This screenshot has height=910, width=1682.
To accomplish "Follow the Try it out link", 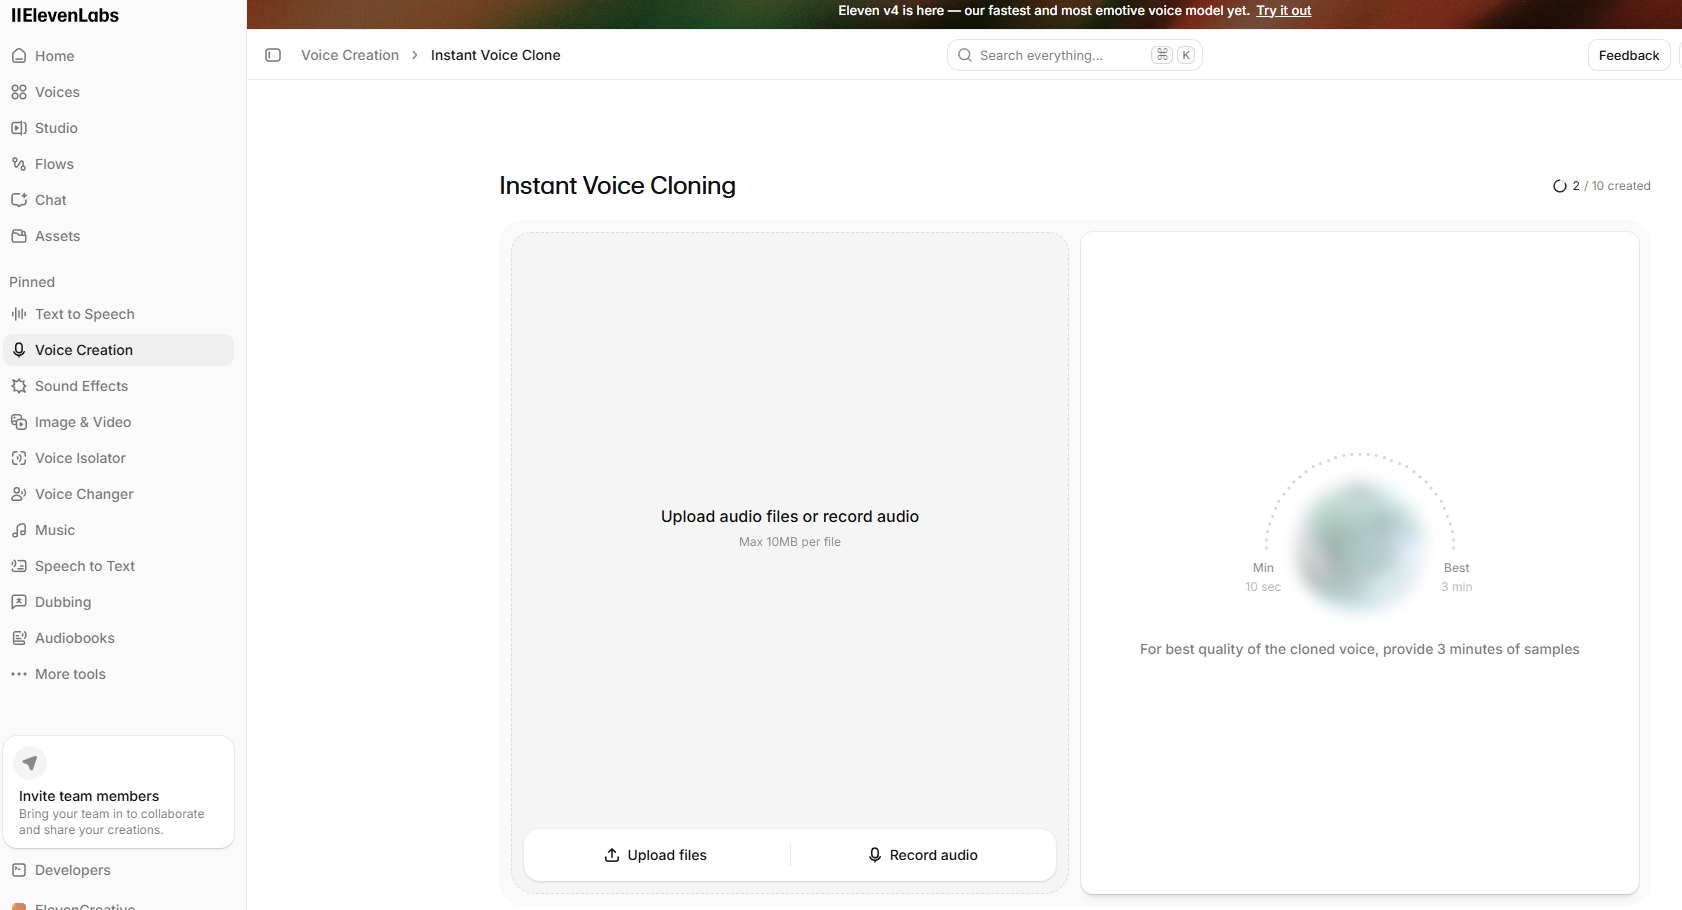I will pos(1284,11).
